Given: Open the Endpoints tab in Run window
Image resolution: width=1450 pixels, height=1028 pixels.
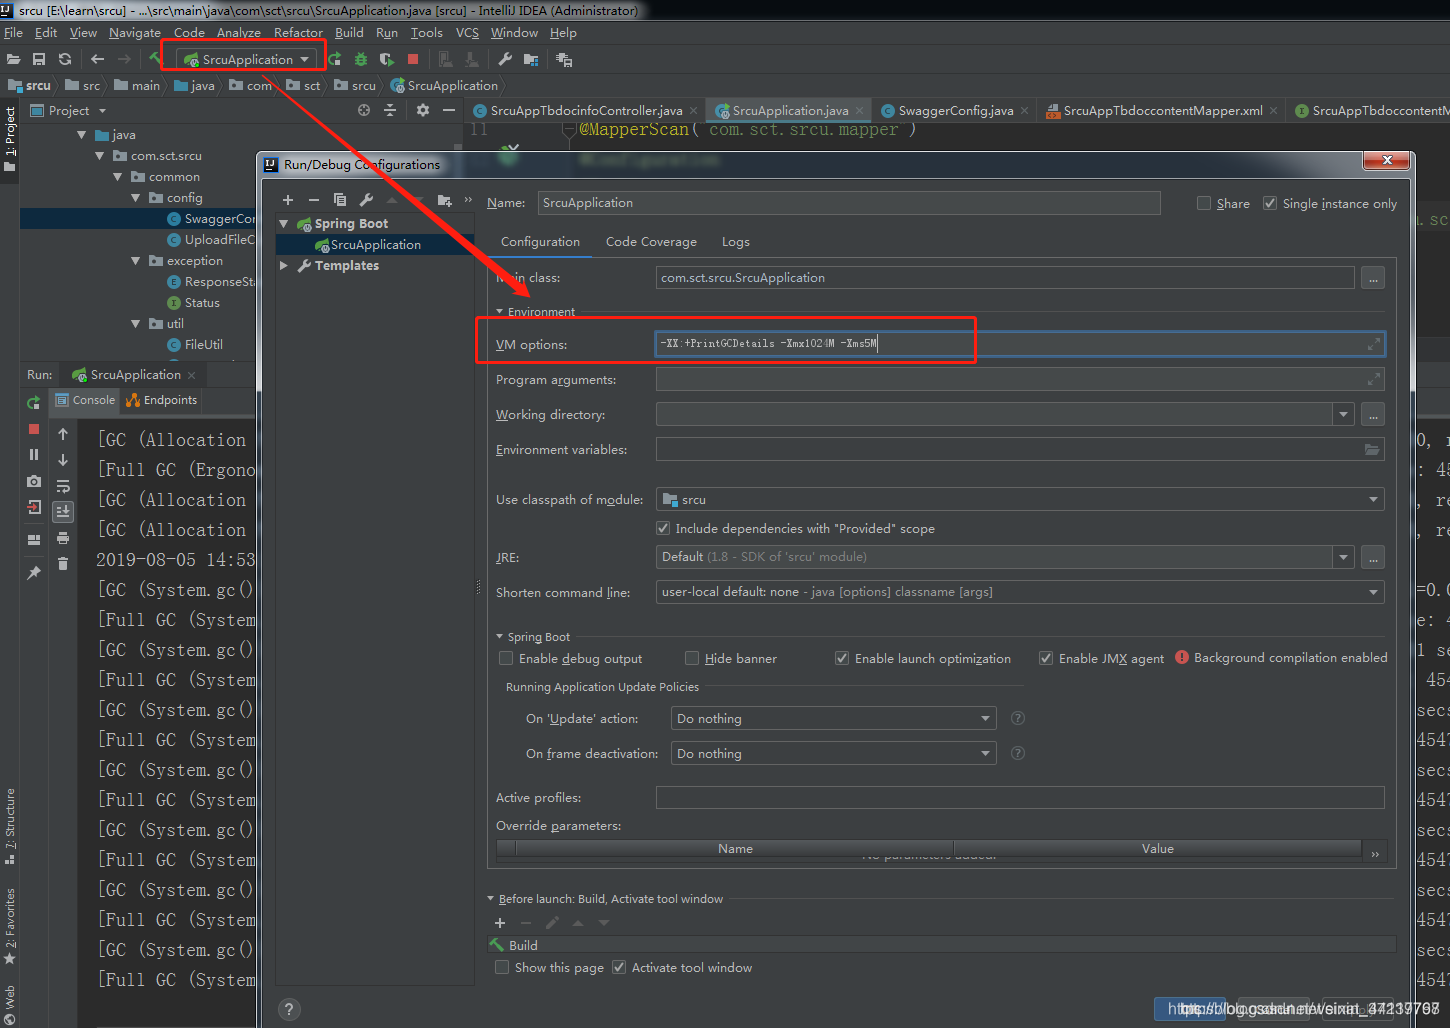Looking at the screenshot, I should click(x=162, y=400).
